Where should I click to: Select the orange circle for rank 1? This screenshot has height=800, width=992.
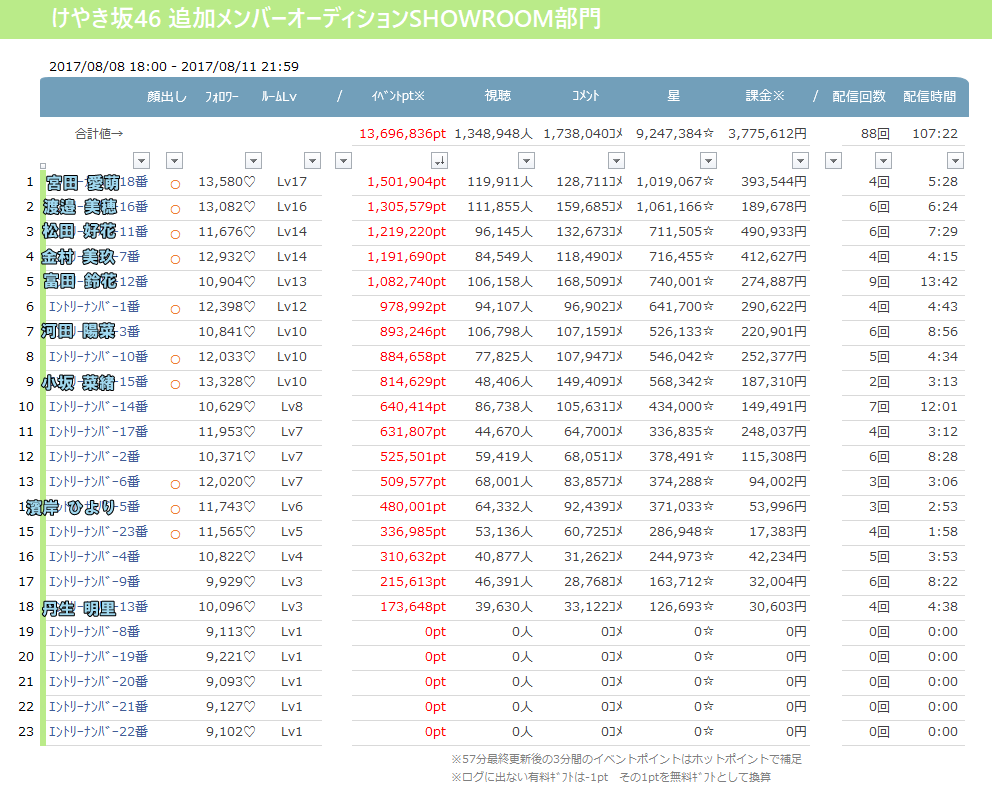coord(175,184)
